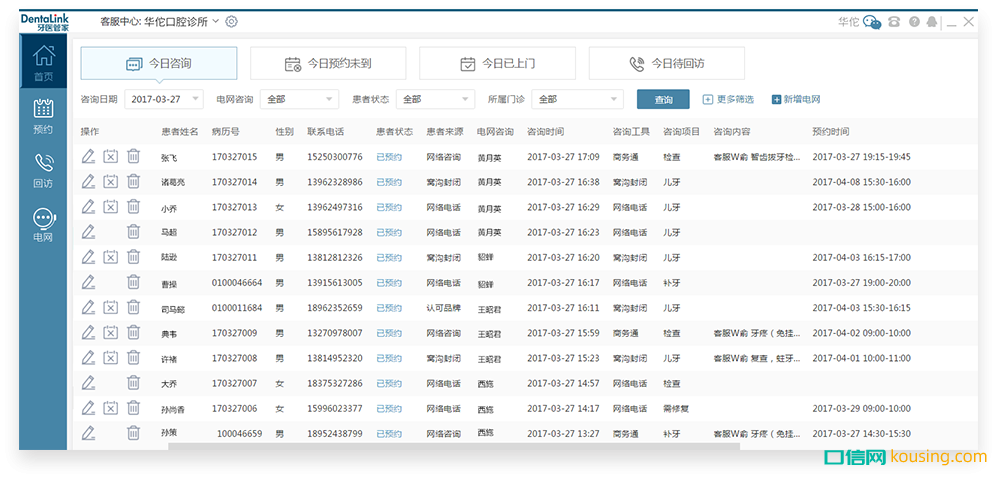Open the 电网咨询 dropdown
Image resolution: width=998 pixels, height=480 pixels.
pos(299,99)
